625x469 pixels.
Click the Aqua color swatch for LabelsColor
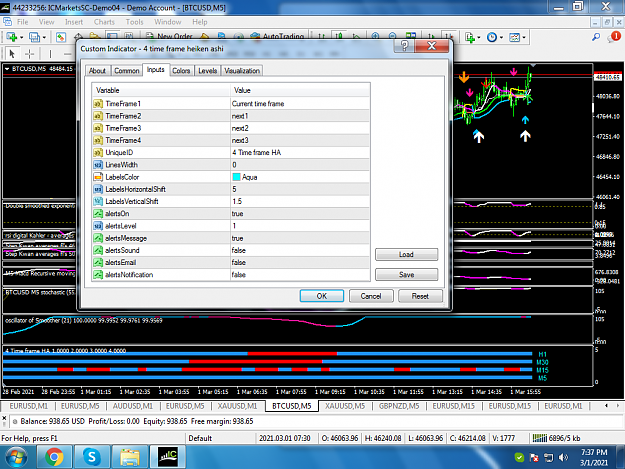(x=236, y=177)
